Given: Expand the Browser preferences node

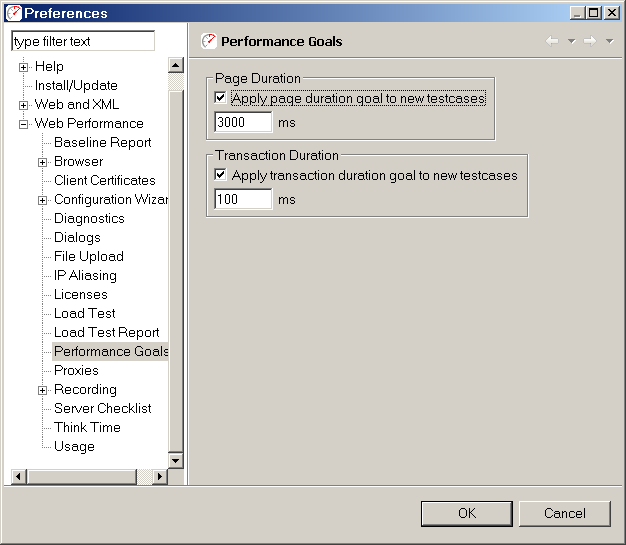Looking at the screenshot, I should [x=42, y=163].
